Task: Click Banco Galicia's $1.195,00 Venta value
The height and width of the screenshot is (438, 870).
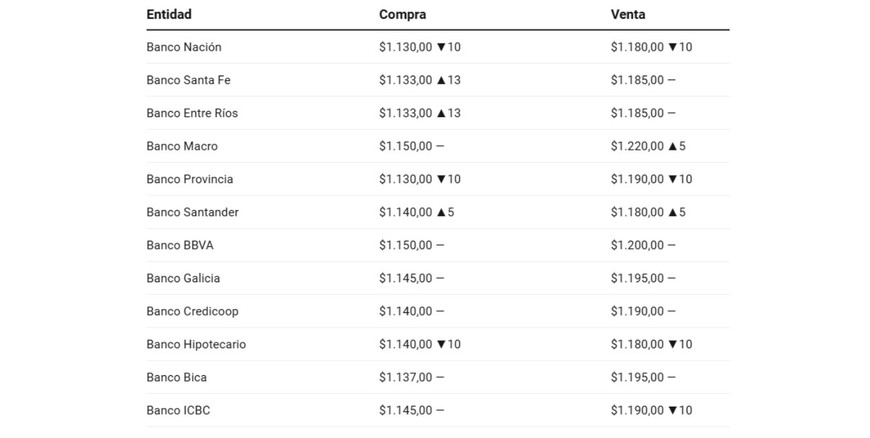Action: click(x=637, y=278)
